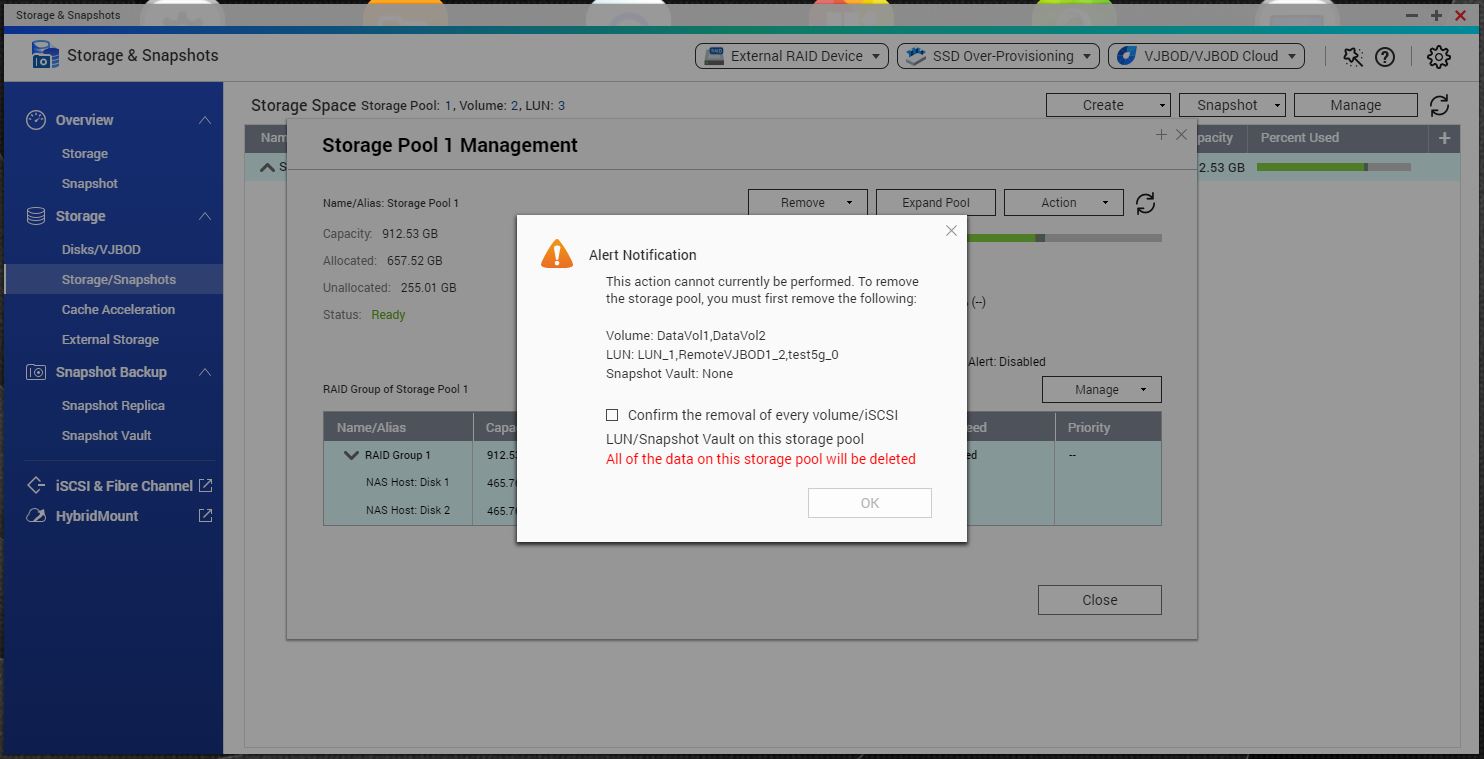
Task: Check the confirm removal checkbox
Action: coord(612,415)
